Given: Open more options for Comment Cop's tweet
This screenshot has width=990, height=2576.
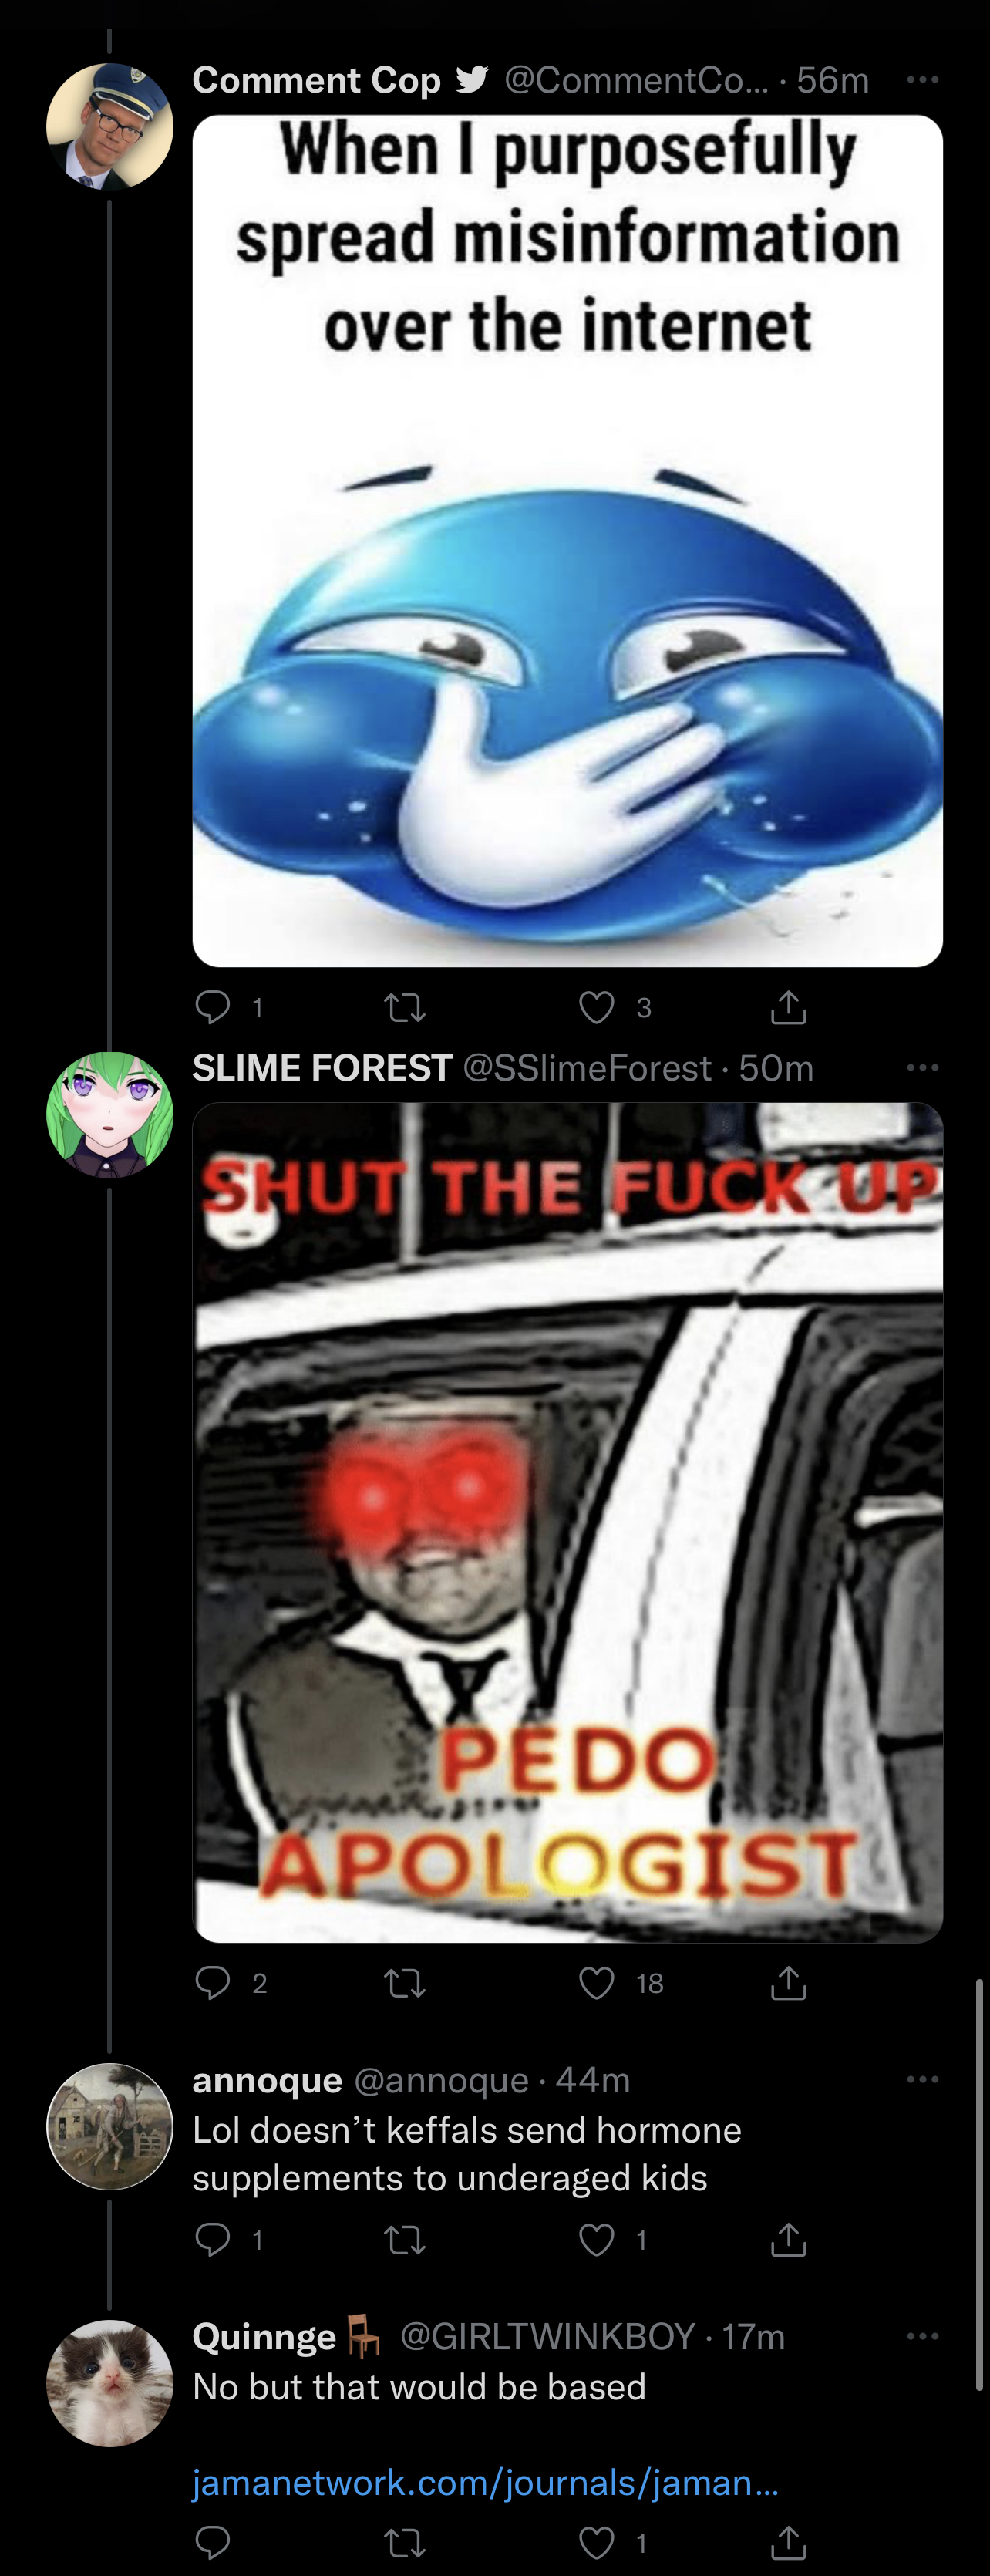Looking at the screenshot, I should 922,79.
